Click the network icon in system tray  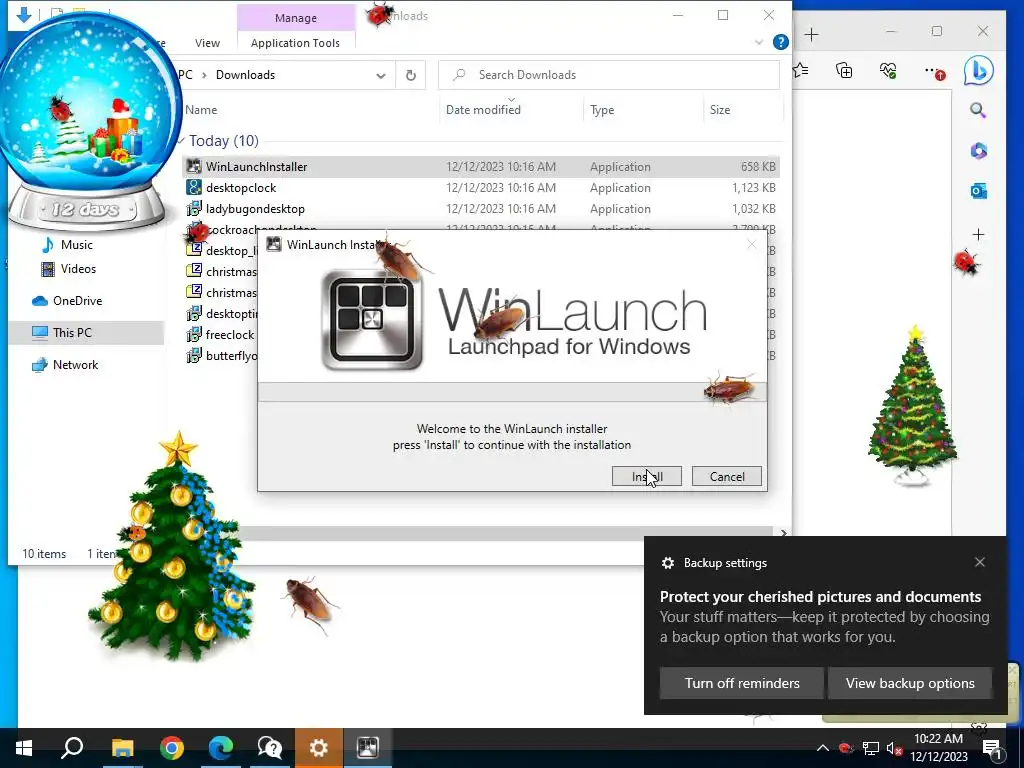click(x=871, y=748)
